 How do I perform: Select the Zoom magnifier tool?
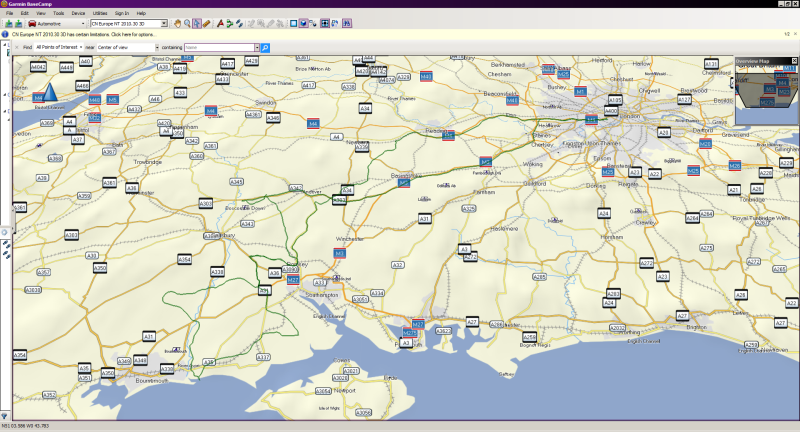[188, 22]
